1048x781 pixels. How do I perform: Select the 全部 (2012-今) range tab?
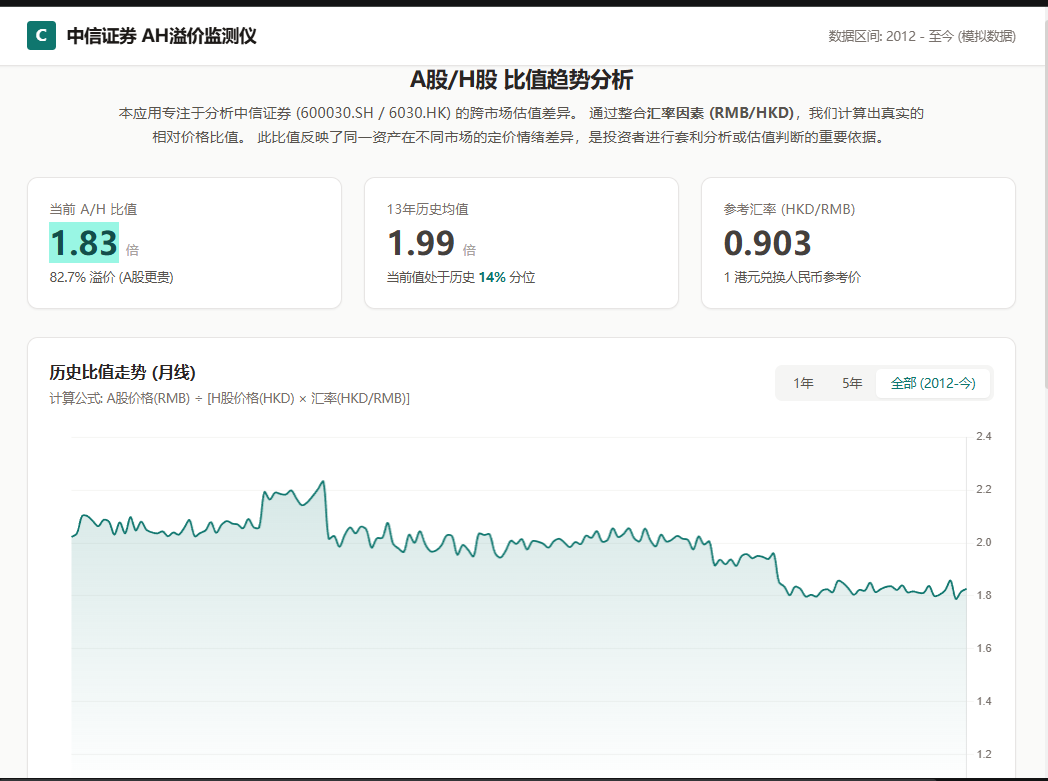coord(932,383)
